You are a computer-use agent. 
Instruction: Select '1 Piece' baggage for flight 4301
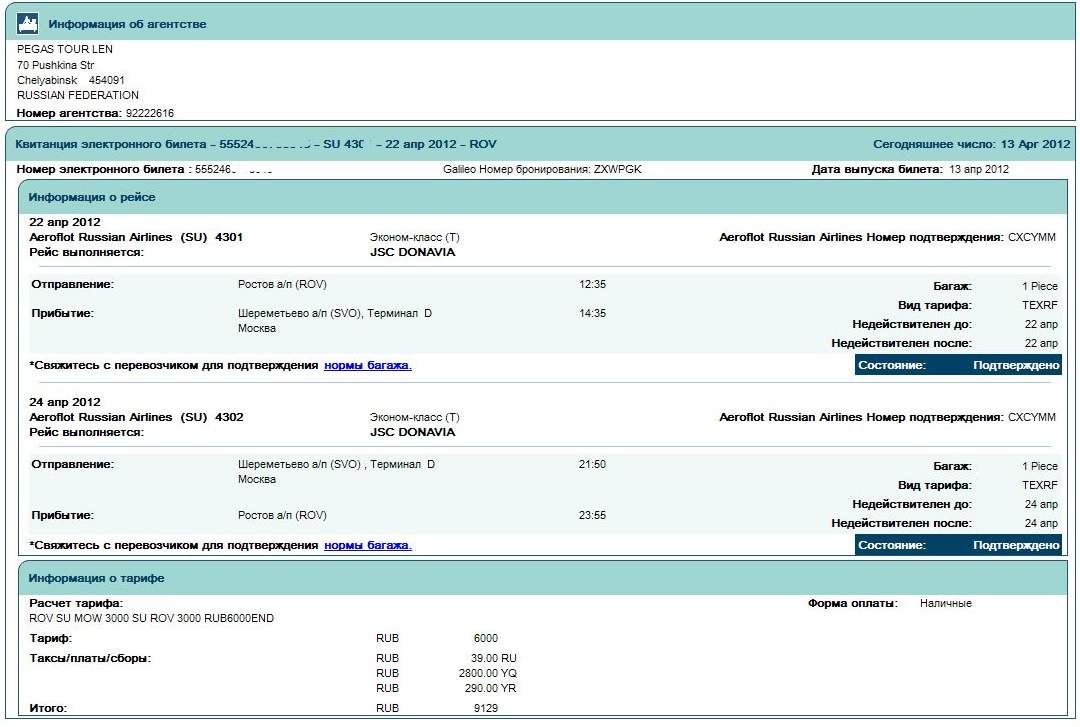click(x=1040, y=286)
